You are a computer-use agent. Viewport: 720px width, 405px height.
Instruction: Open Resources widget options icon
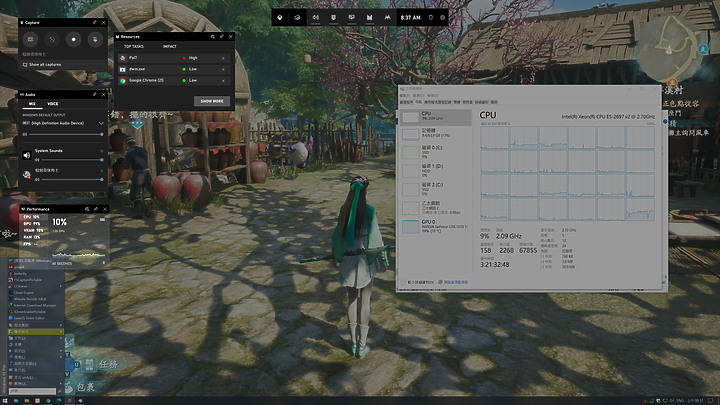pos(213,37)
